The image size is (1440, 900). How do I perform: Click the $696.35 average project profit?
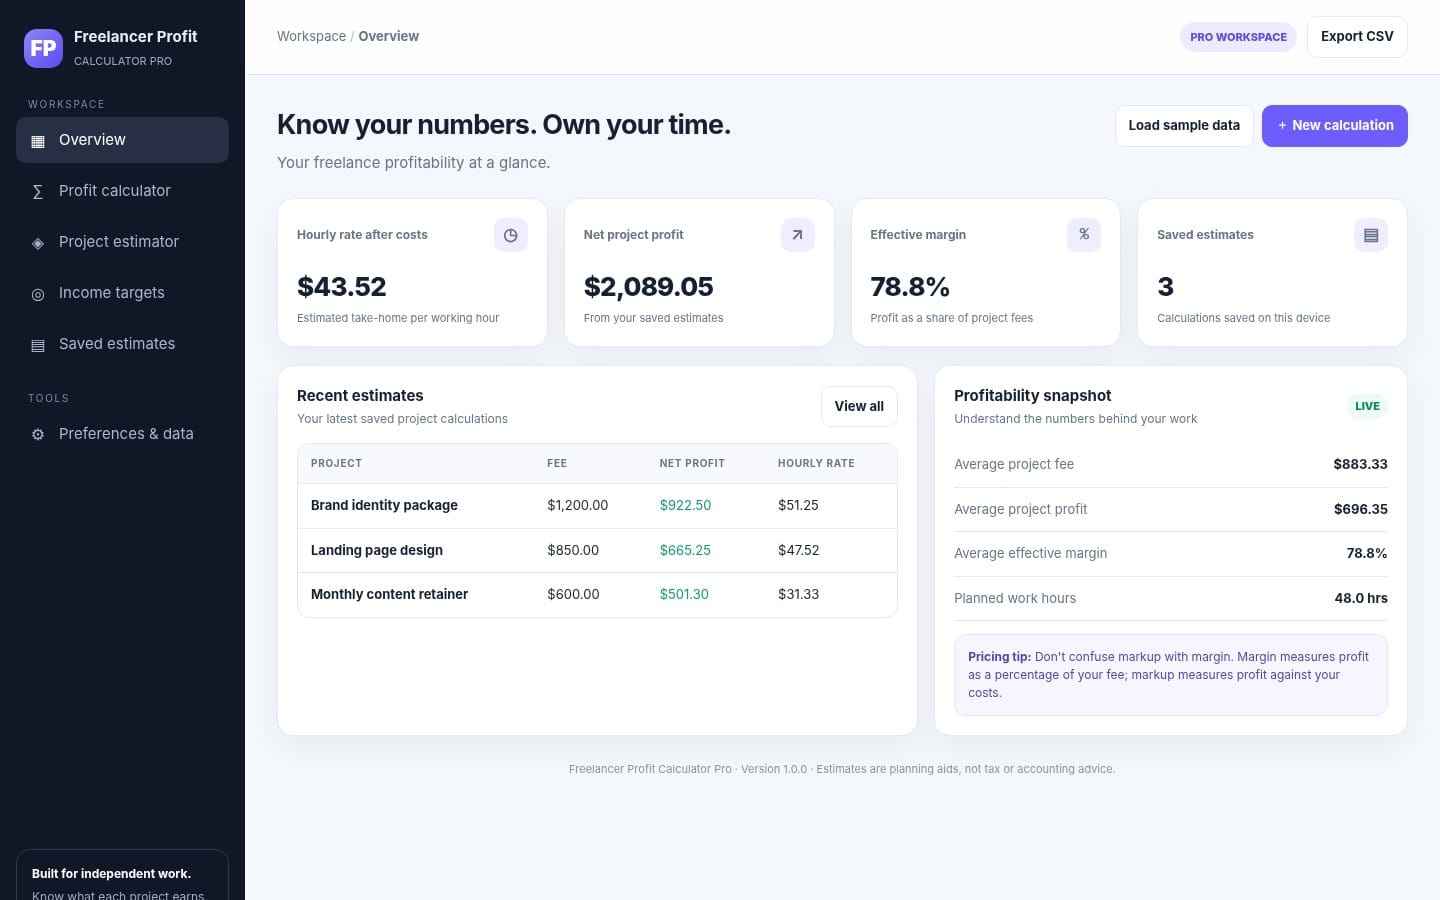pos(1361,510)
